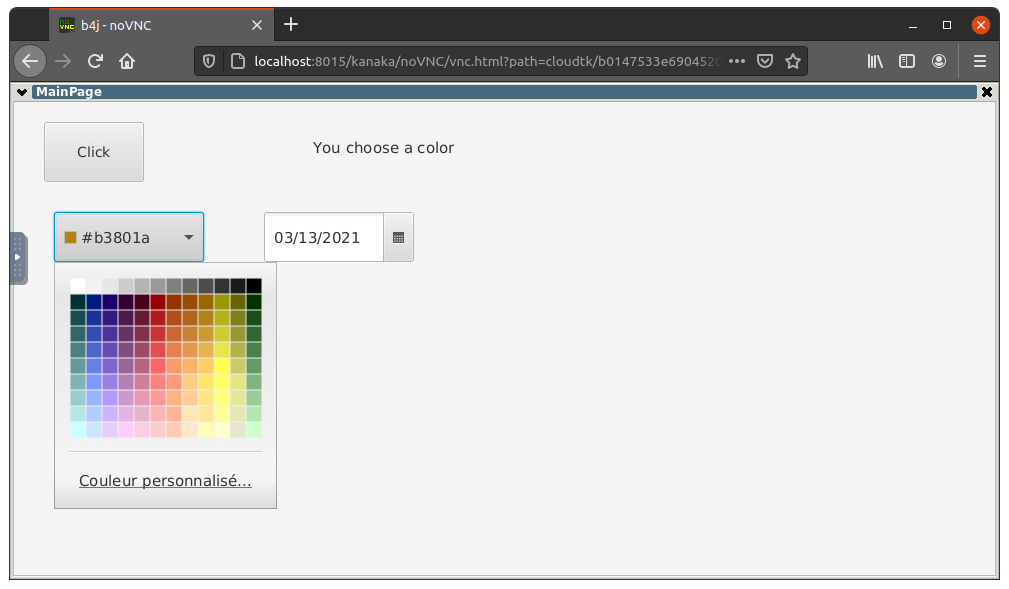Screen dimensions: 1009x589
Task: Open the Couleur personnalisé... link
Action: click(165, 481)
